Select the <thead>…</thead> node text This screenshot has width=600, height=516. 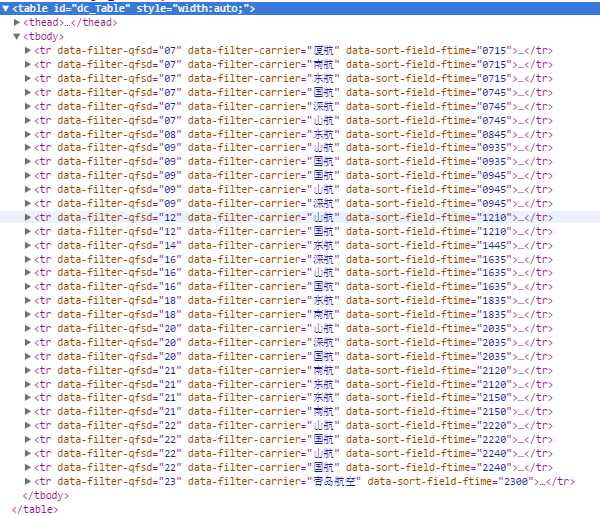pos(70,22)
